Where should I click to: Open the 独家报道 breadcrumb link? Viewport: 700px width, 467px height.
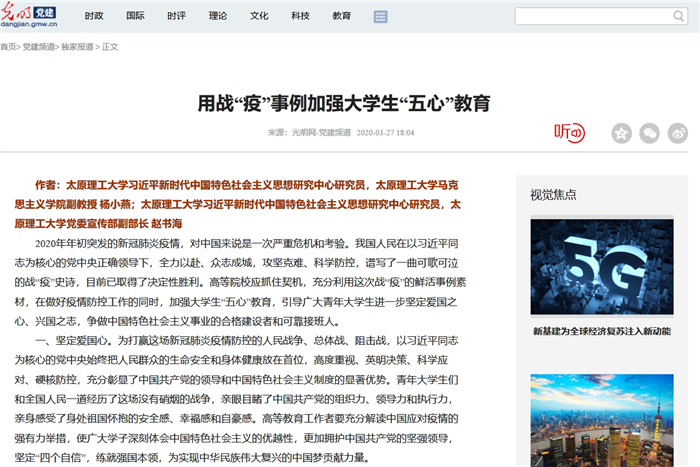[x=76, y=47]
